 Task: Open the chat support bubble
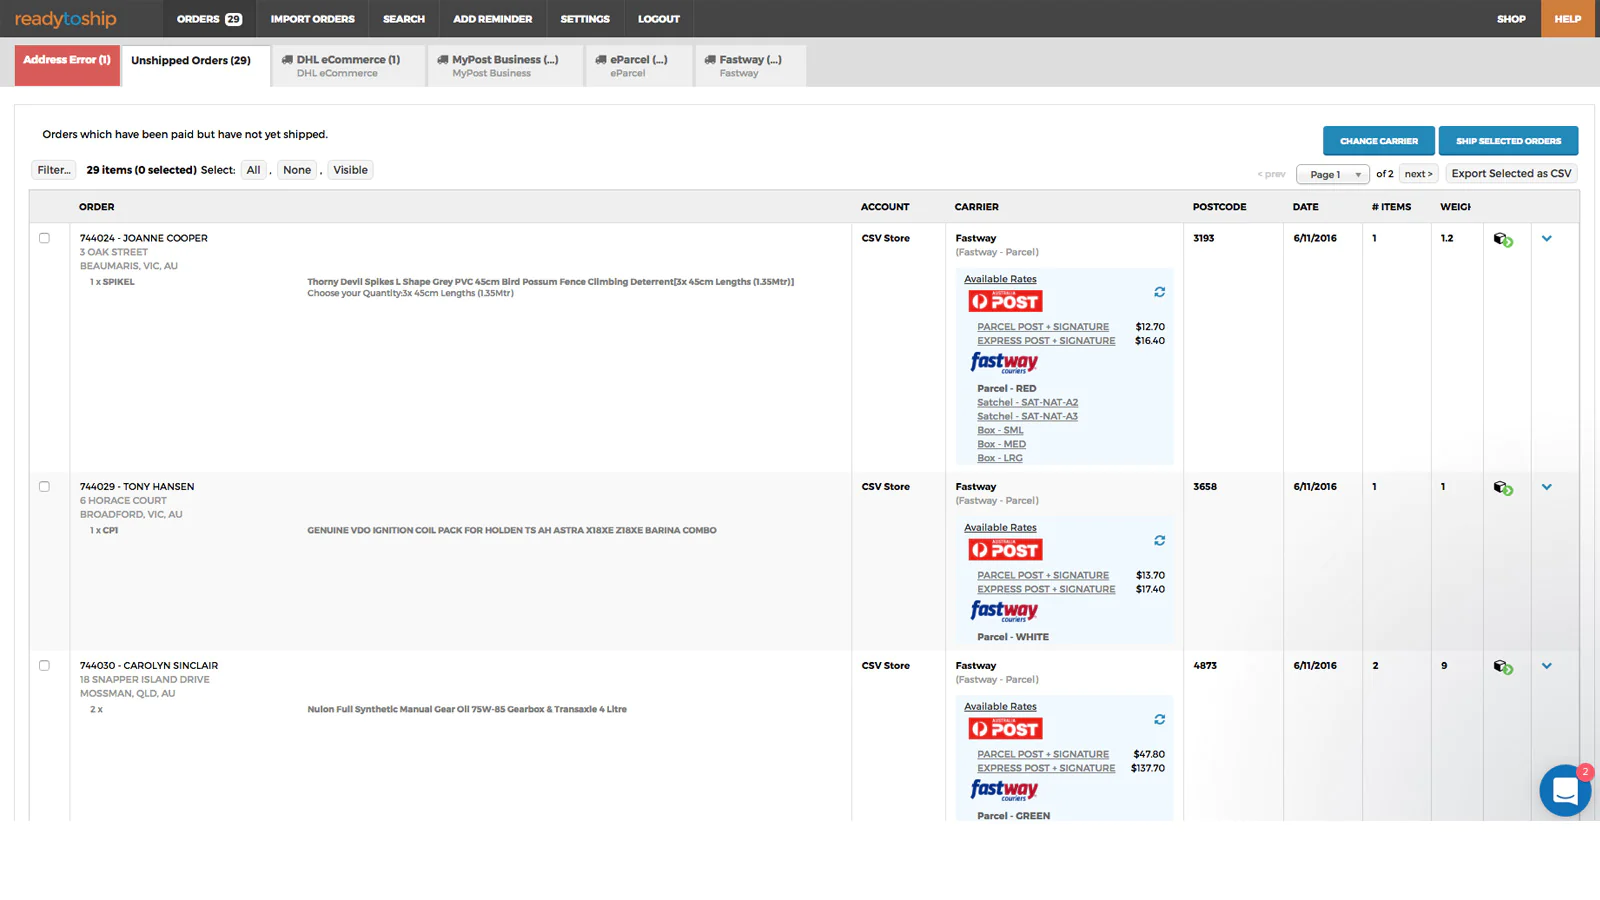tap(1564, 791)
